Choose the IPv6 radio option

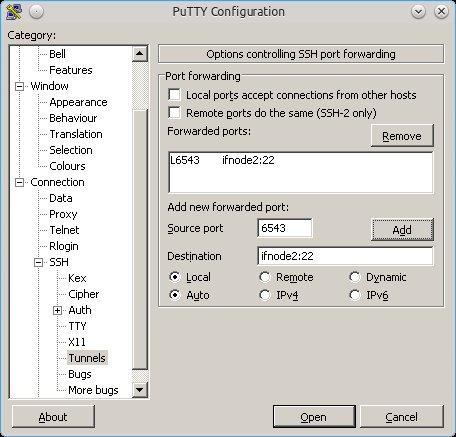[355, 295]
